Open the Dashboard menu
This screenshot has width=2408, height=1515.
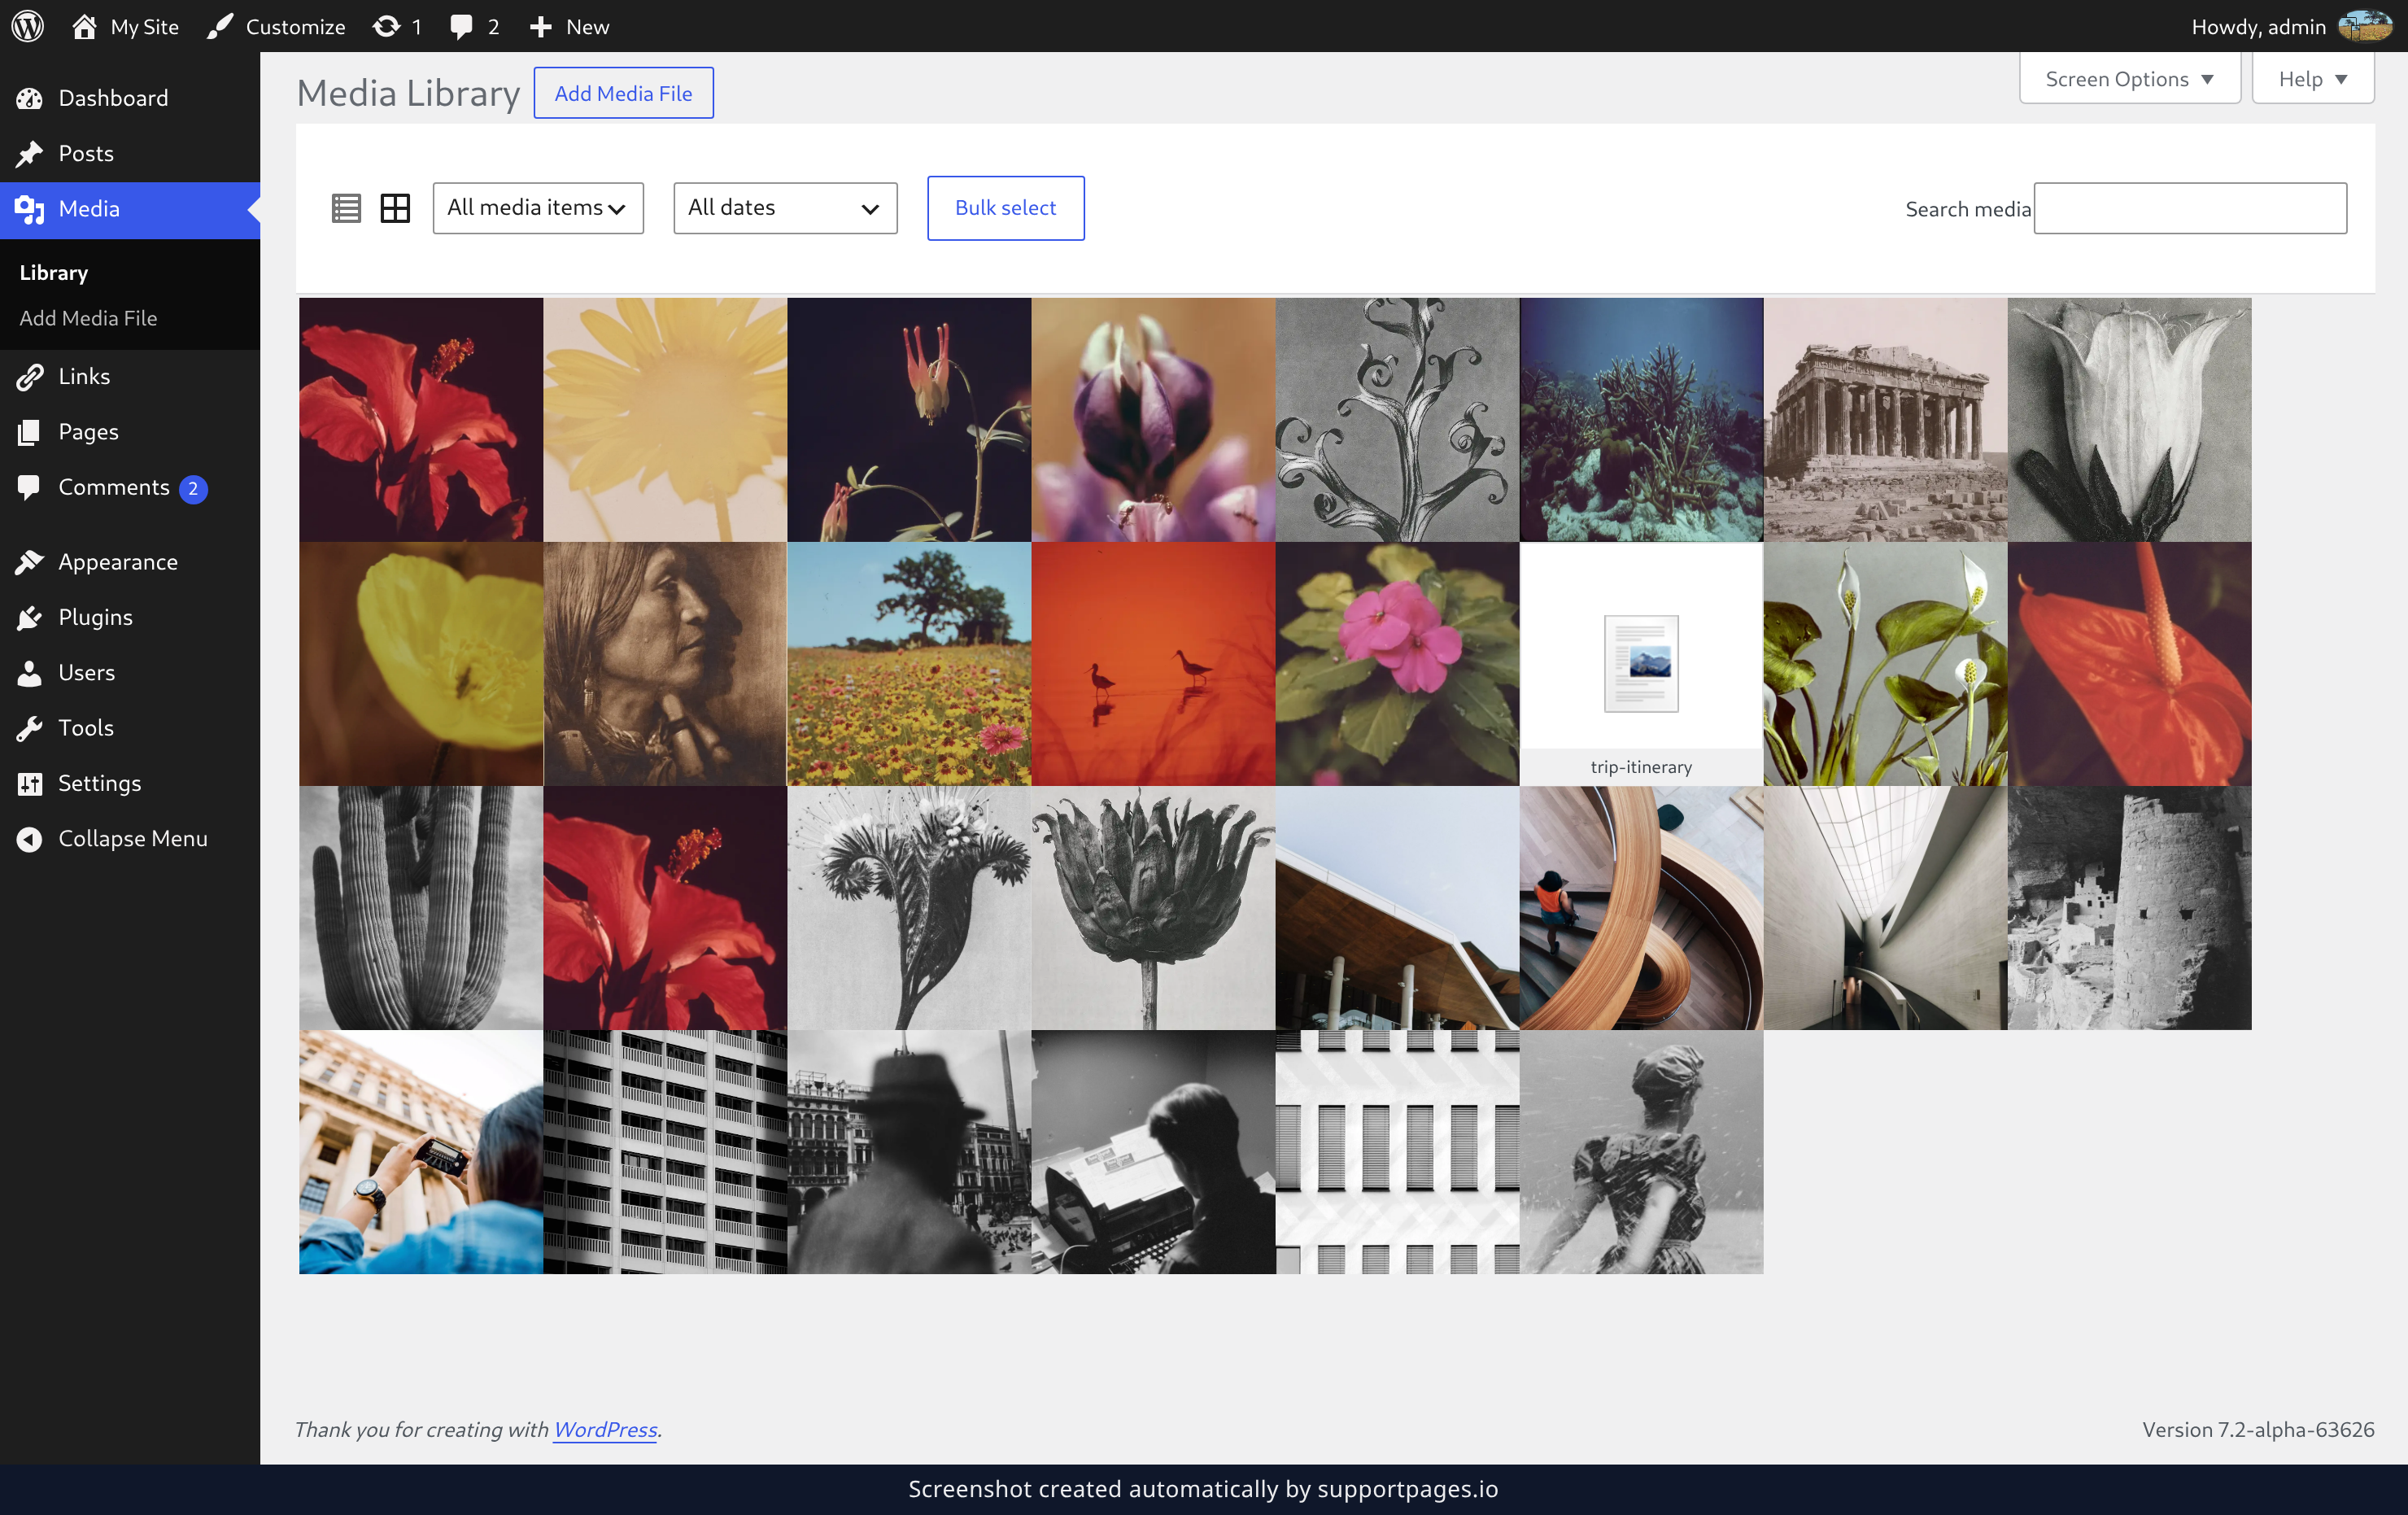pyautogui.click(x=130, y=98)
